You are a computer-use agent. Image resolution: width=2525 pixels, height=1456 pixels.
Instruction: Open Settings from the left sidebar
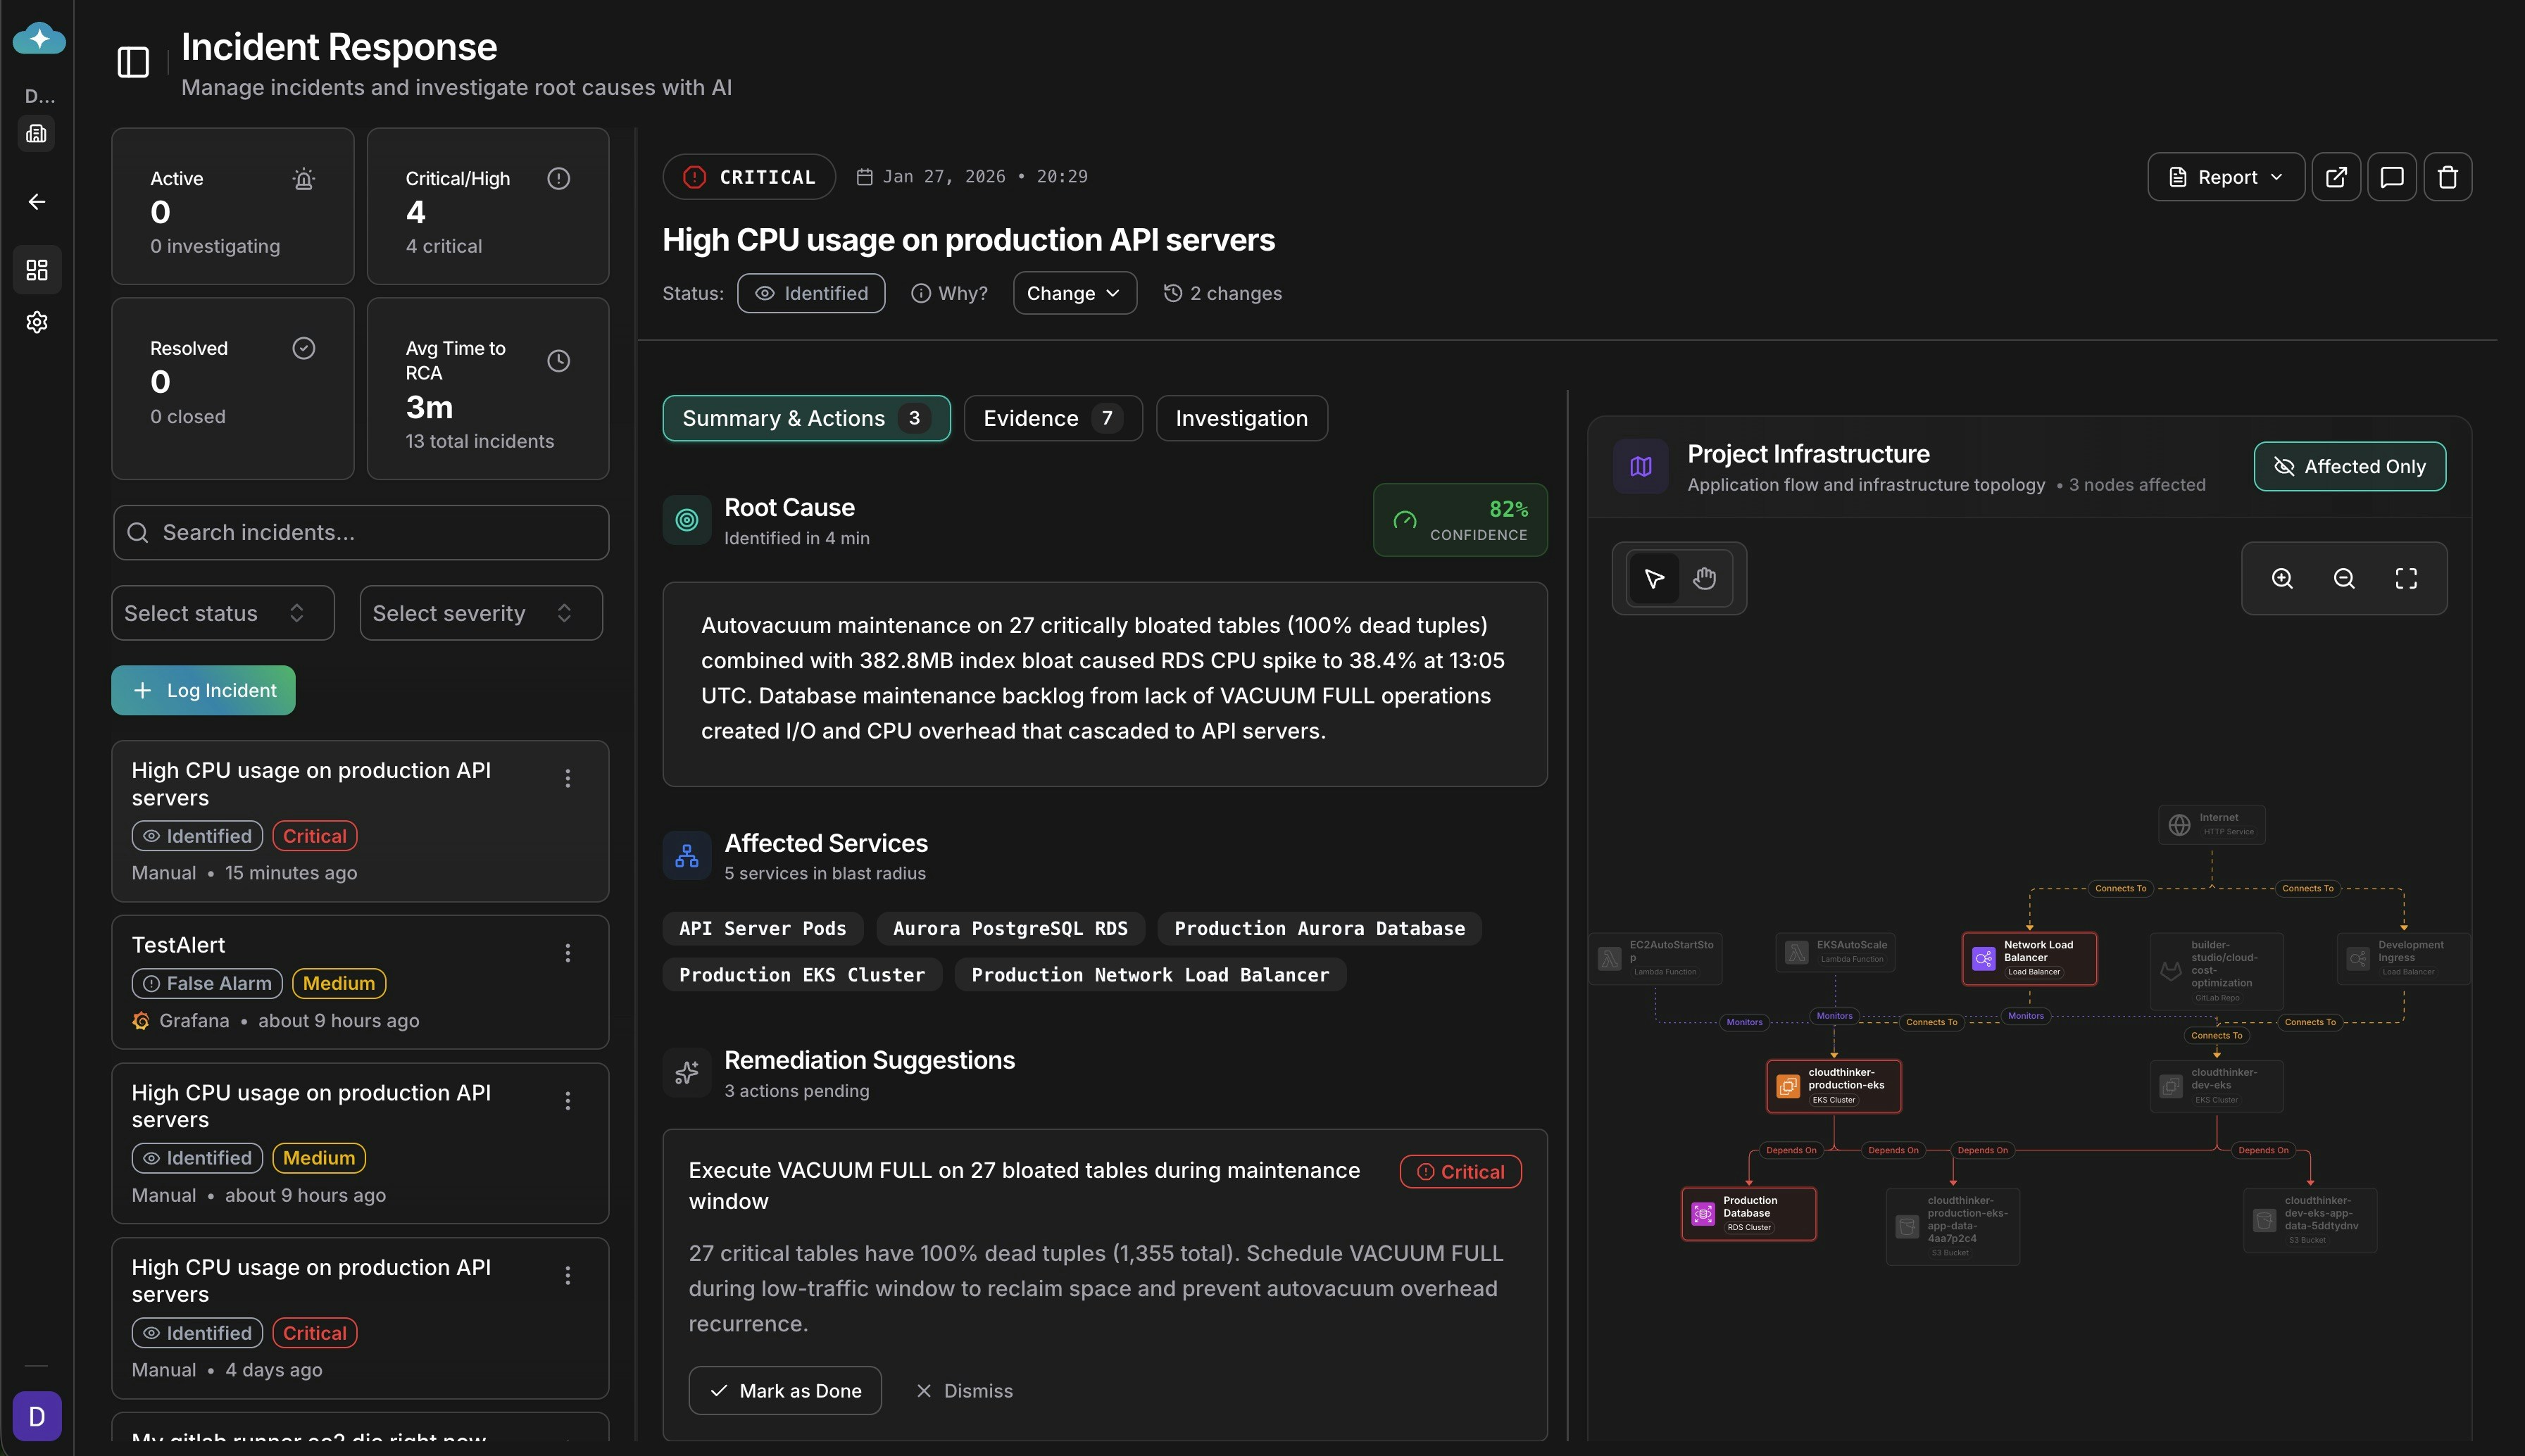tap(37, 321)
